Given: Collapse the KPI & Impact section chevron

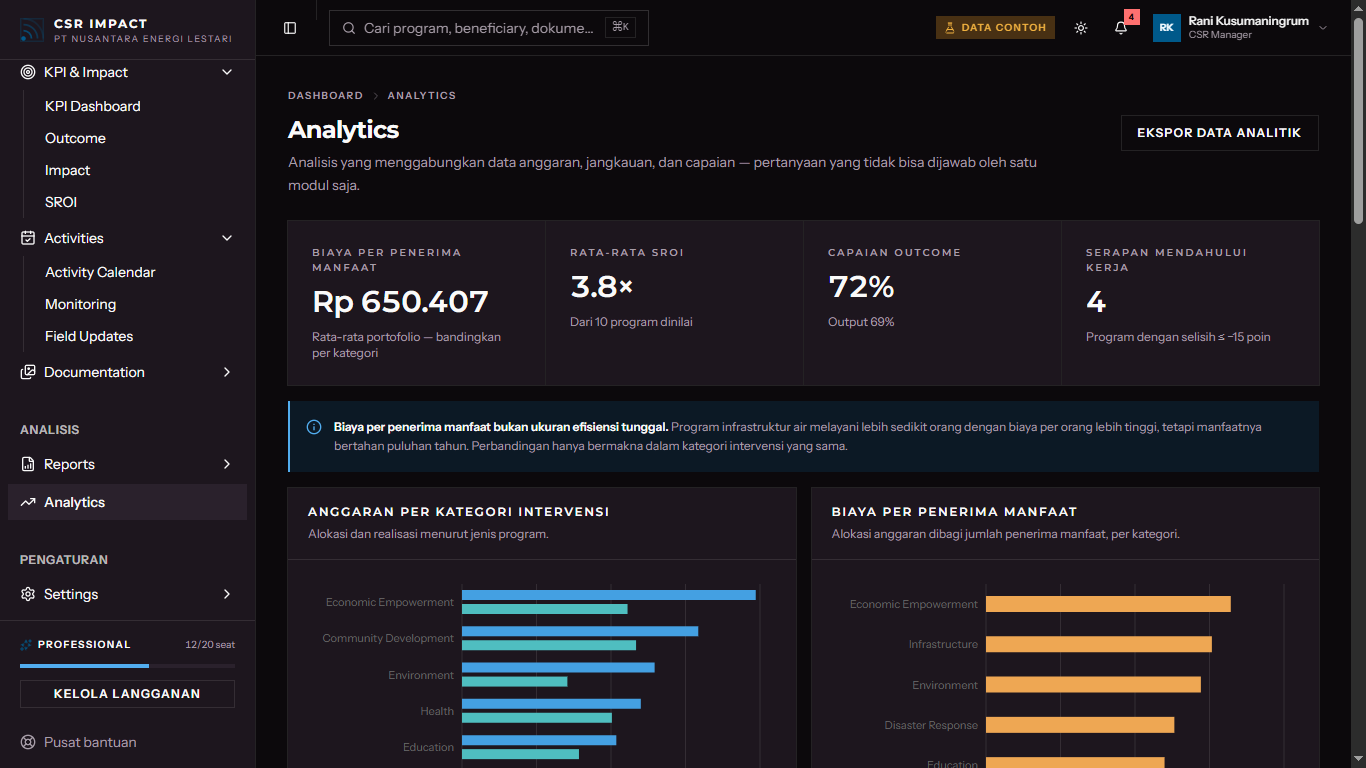Looking at the screenshot, I should [x=227, y=72].
